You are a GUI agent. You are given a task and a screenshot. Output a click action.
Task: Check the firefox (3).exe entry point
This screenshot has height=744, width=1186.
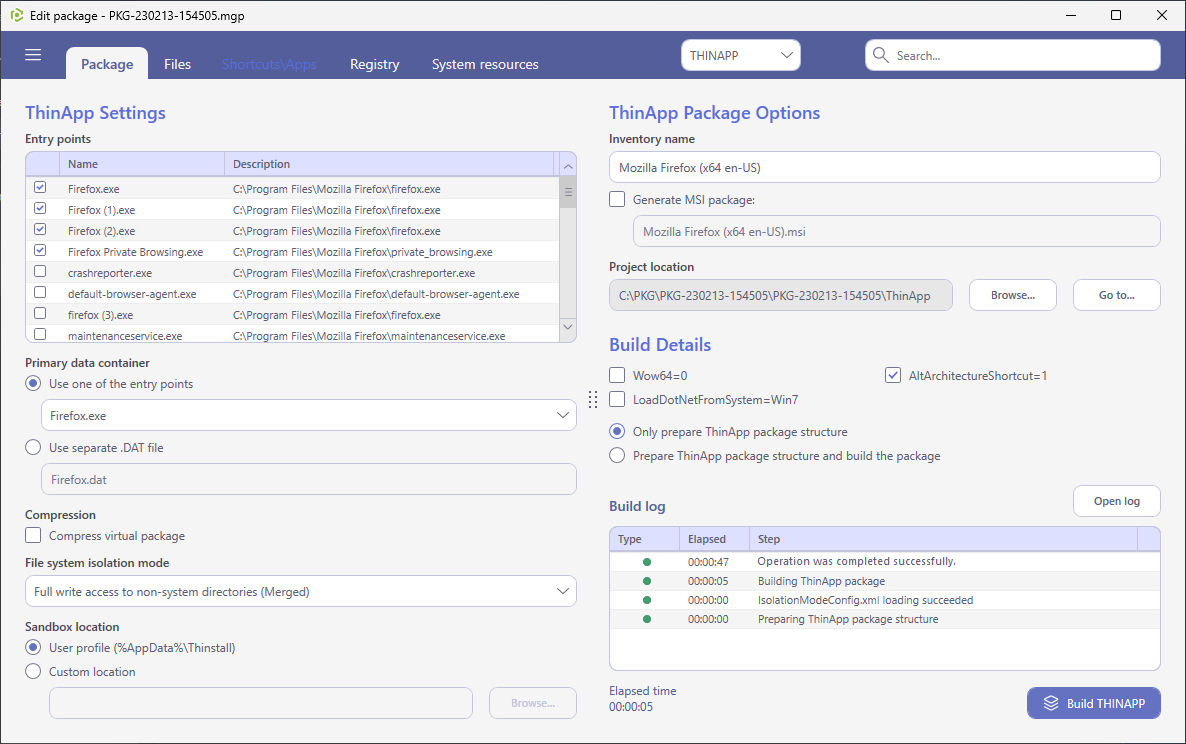40,314
